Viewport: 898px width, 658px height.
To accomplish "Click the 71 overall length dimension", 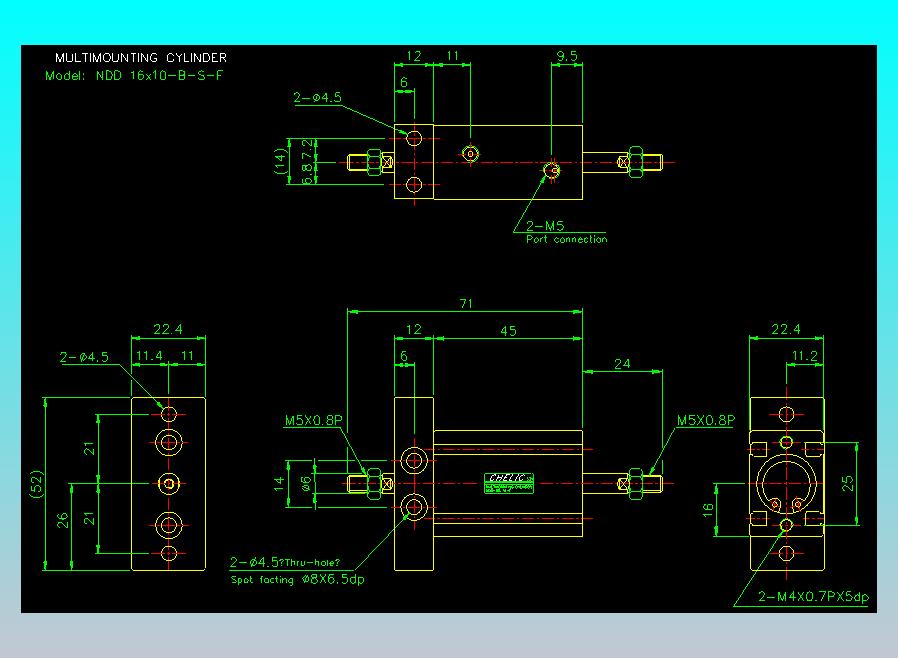I will click(466, 304).
